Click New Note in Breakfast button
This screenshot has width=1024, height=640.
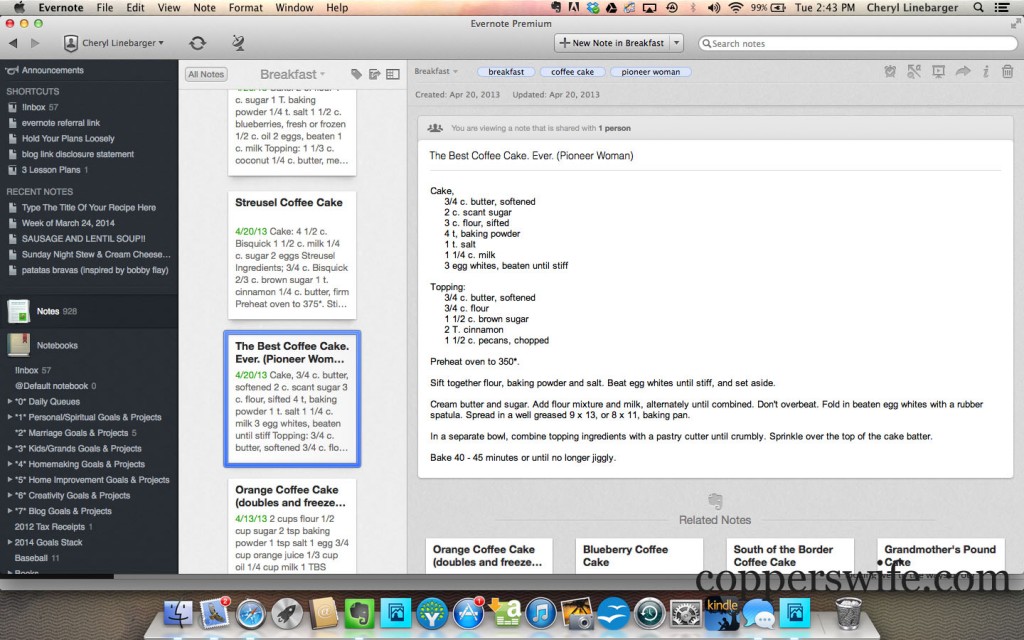pyautogui.click(x=612, y=43)
